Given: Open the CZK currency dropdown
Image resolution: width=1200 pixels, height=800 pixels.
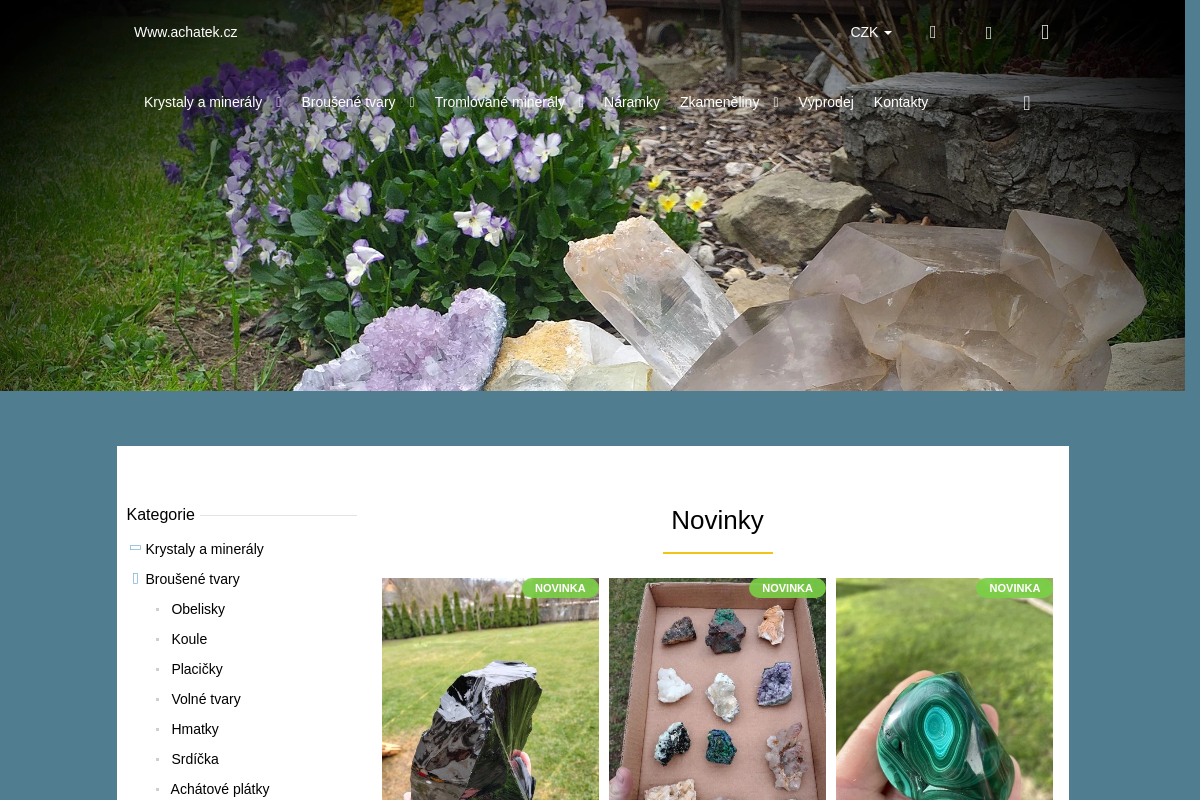Looking at the screenshot, I should click(871, 32).
